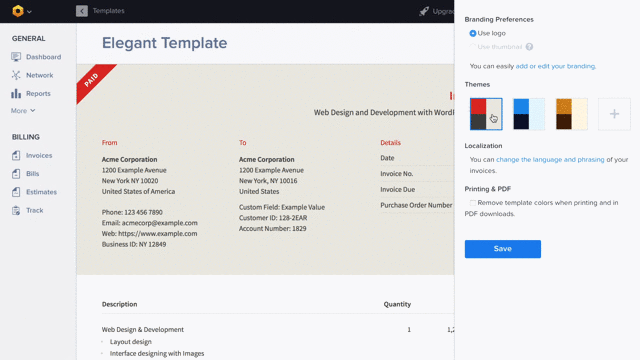Open change the language and phrasing link
The height and width of the screenshot is (360, 640).
click(550, 160)
